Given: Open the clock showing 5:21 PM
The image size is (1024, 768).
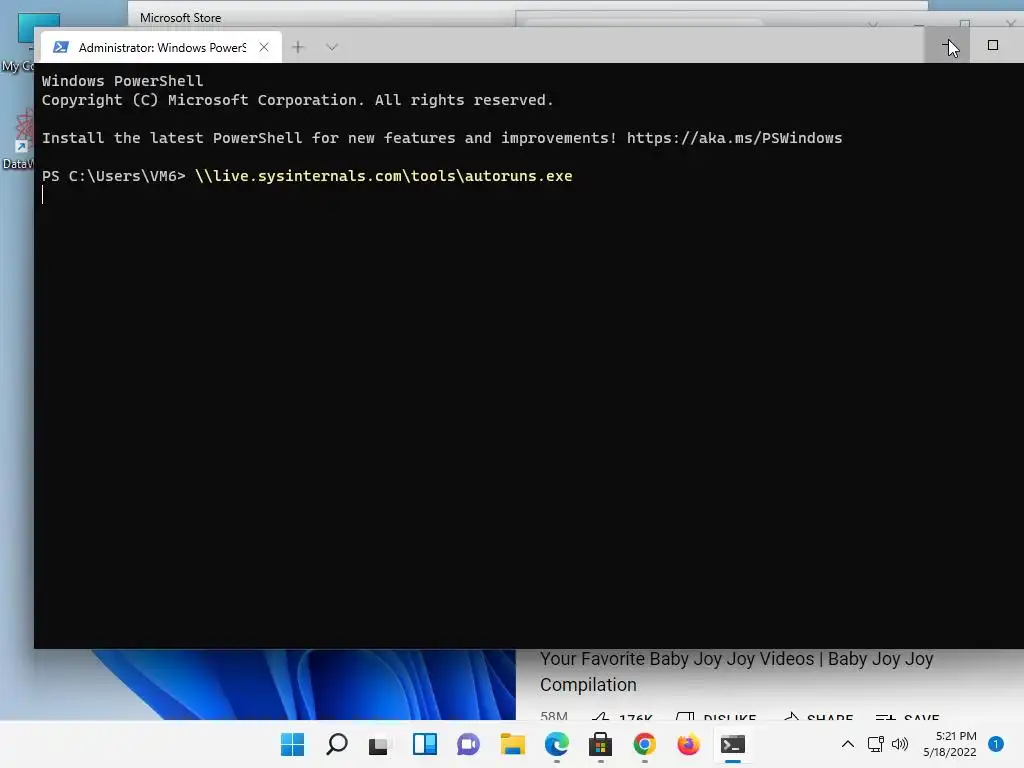Looking at the screenshot, I should [950, 744].
